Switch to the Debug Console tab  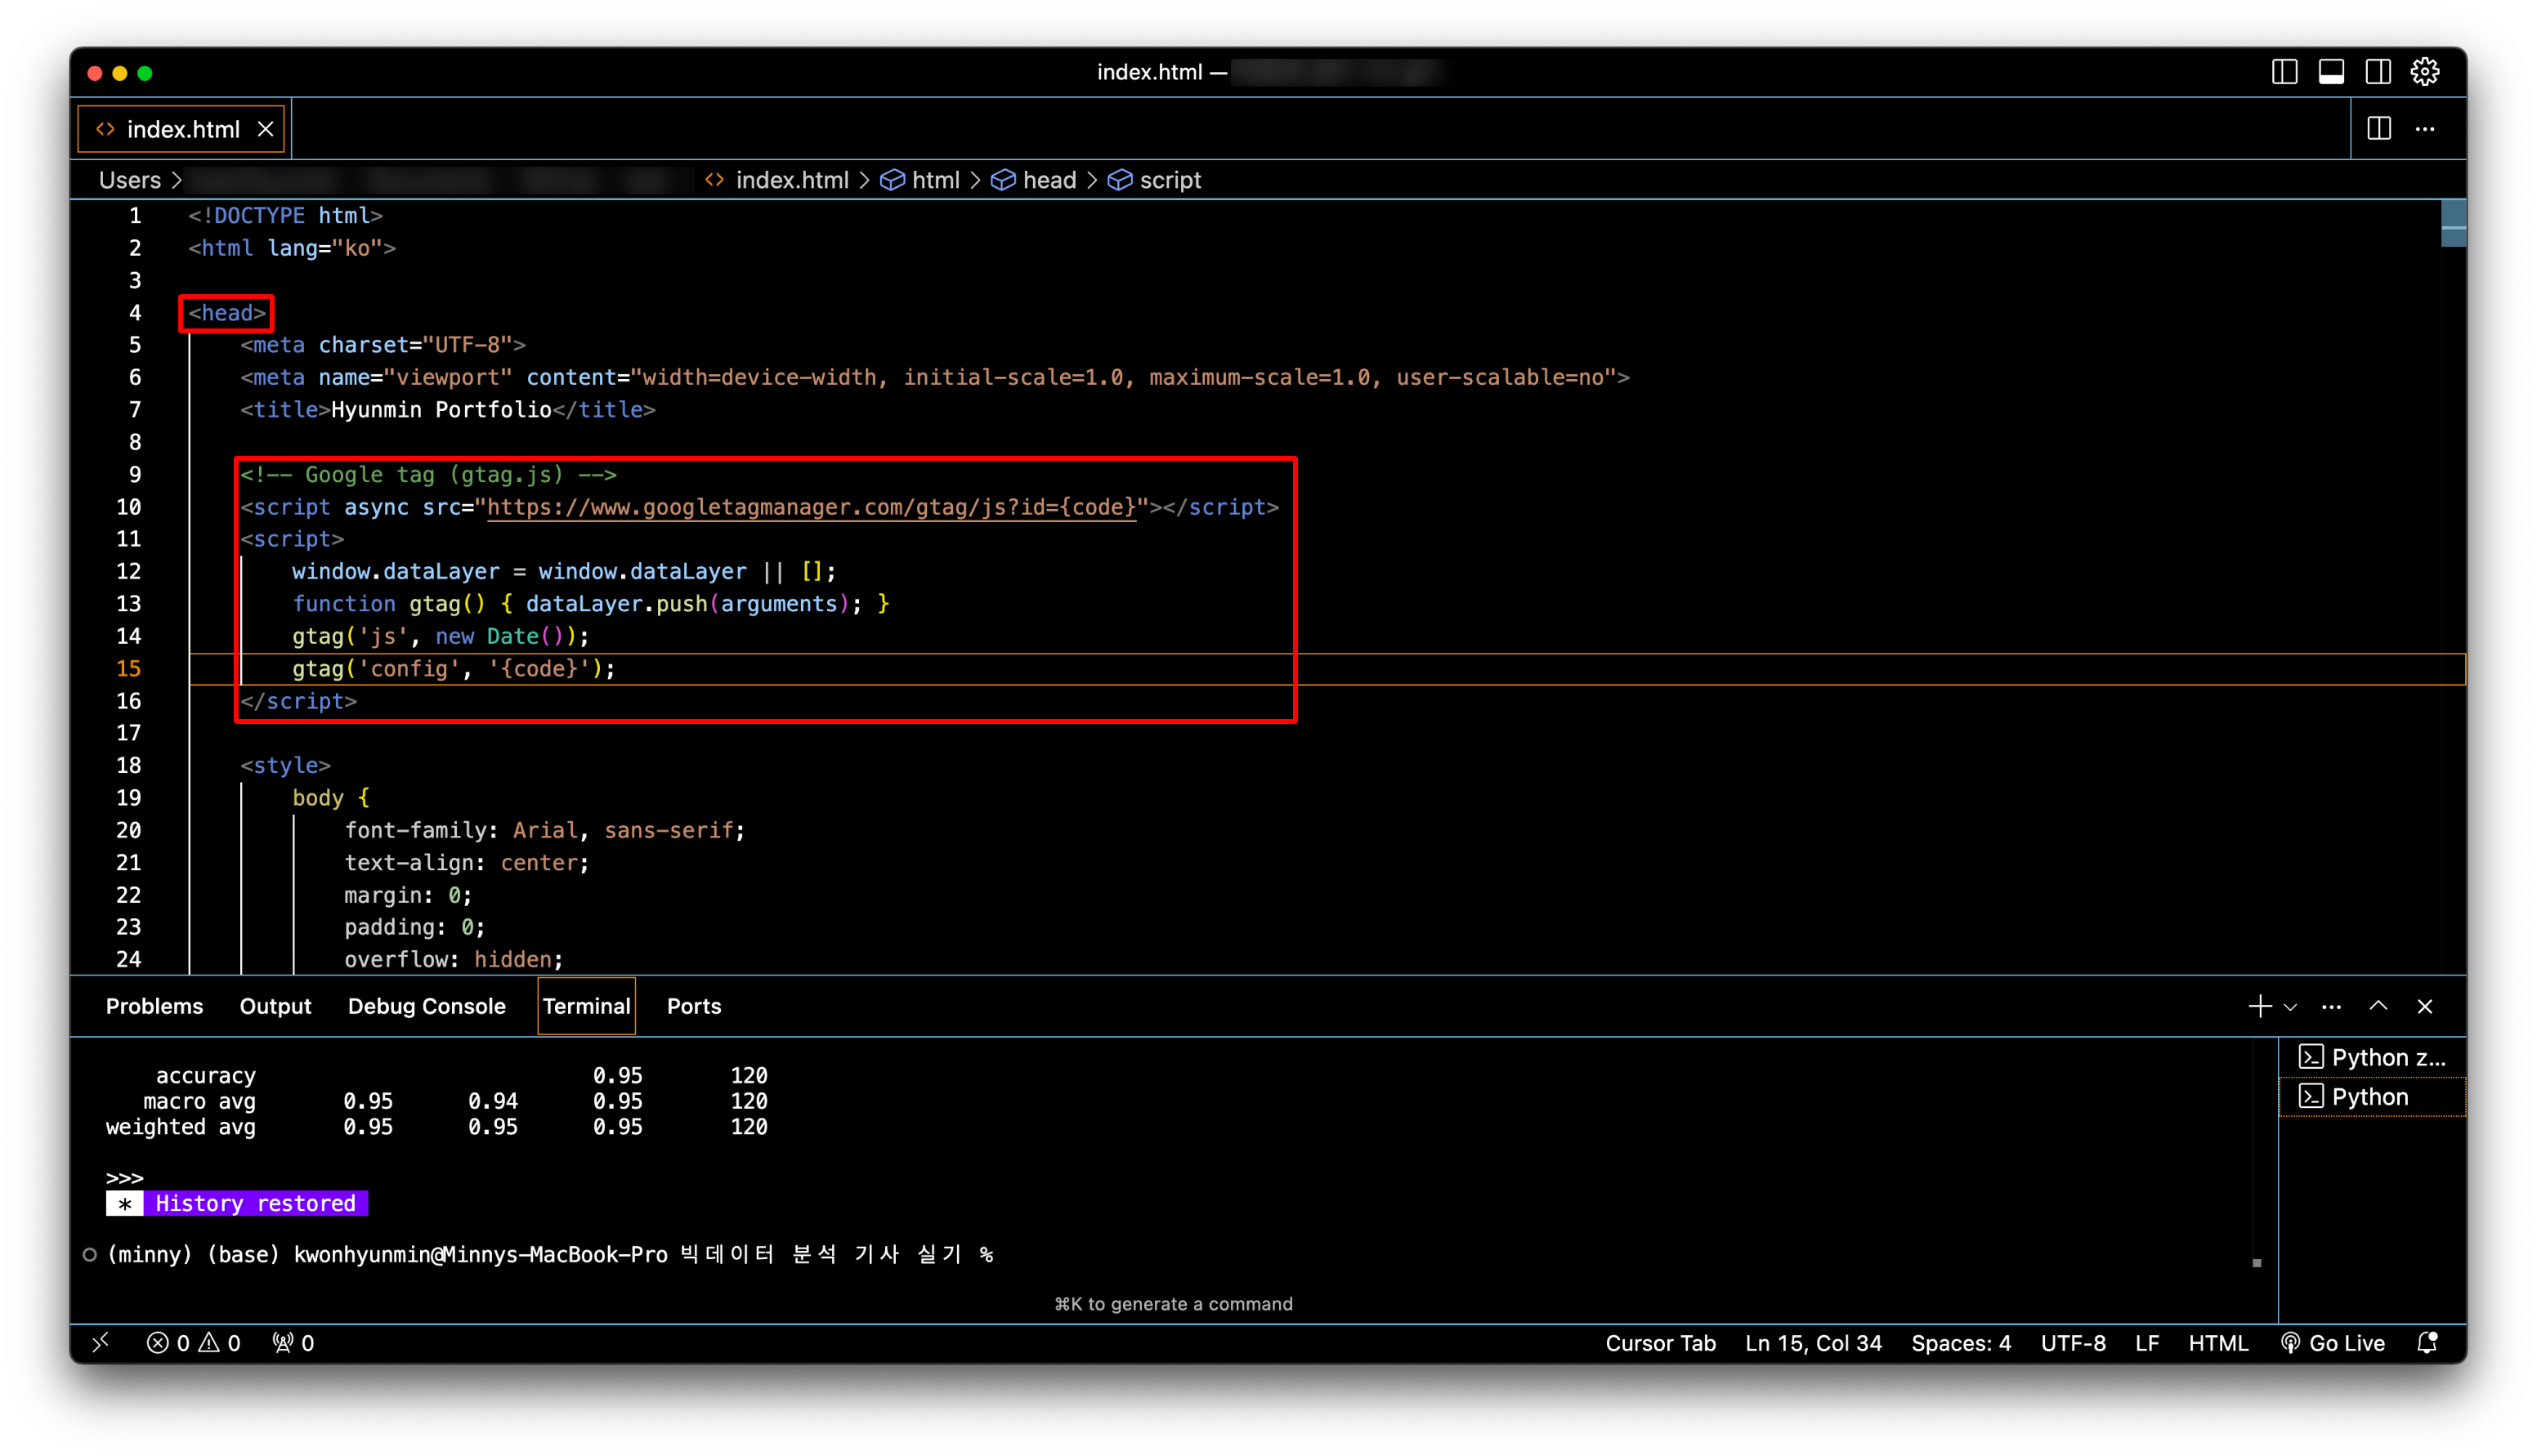426,1006
